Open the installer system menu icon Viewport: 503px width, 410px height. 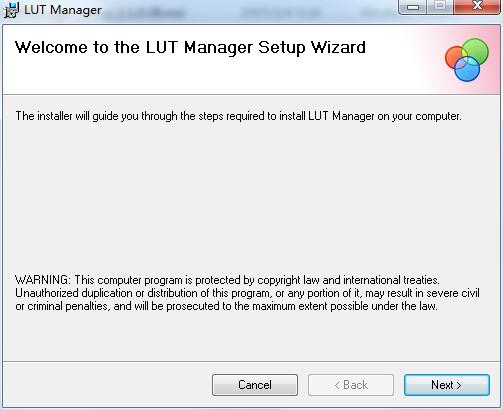click(x=11, y=10)
